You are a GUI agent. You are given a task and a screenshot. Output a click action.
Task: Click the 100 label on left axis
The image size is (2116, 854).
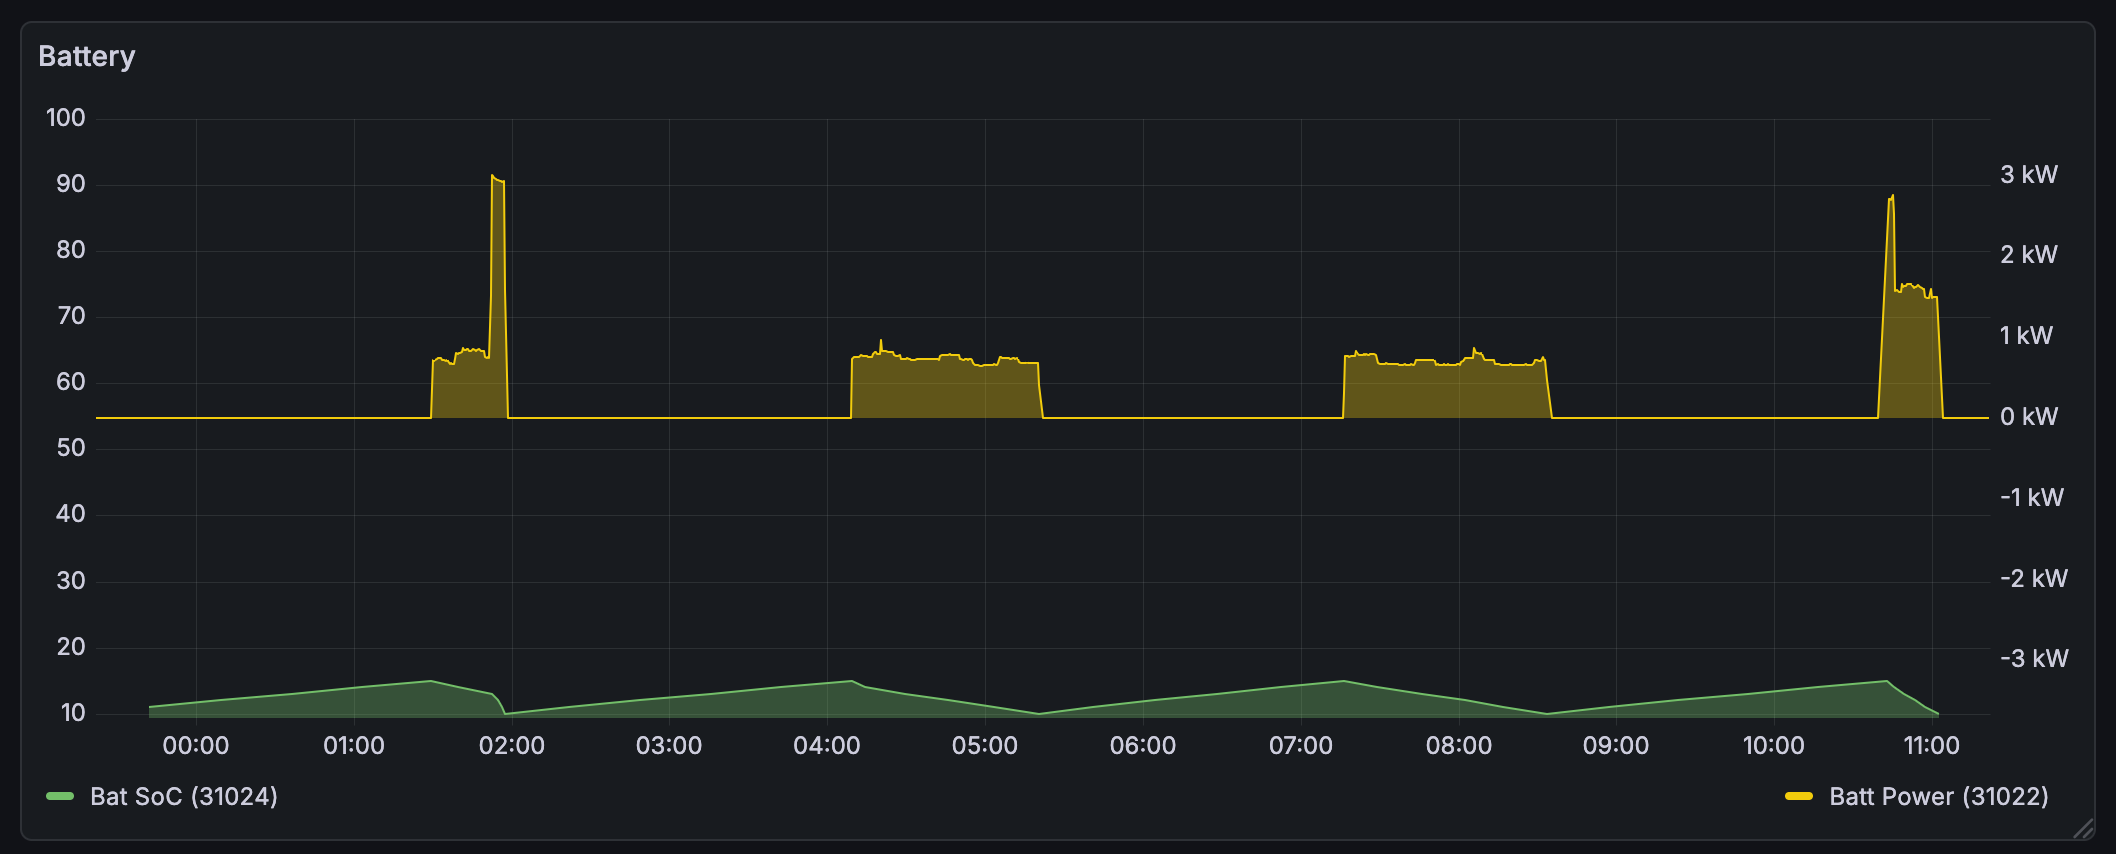(66, 118)
